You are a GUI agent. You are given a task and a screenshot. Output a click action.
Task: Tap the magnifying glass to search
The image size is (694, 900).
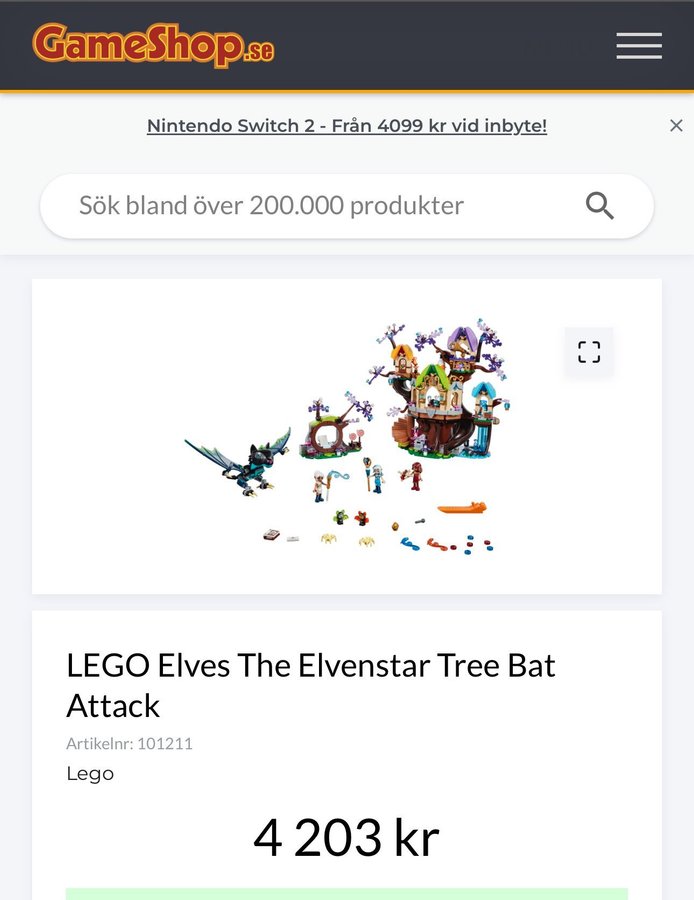pyautogui.click(x=600, y=205)
